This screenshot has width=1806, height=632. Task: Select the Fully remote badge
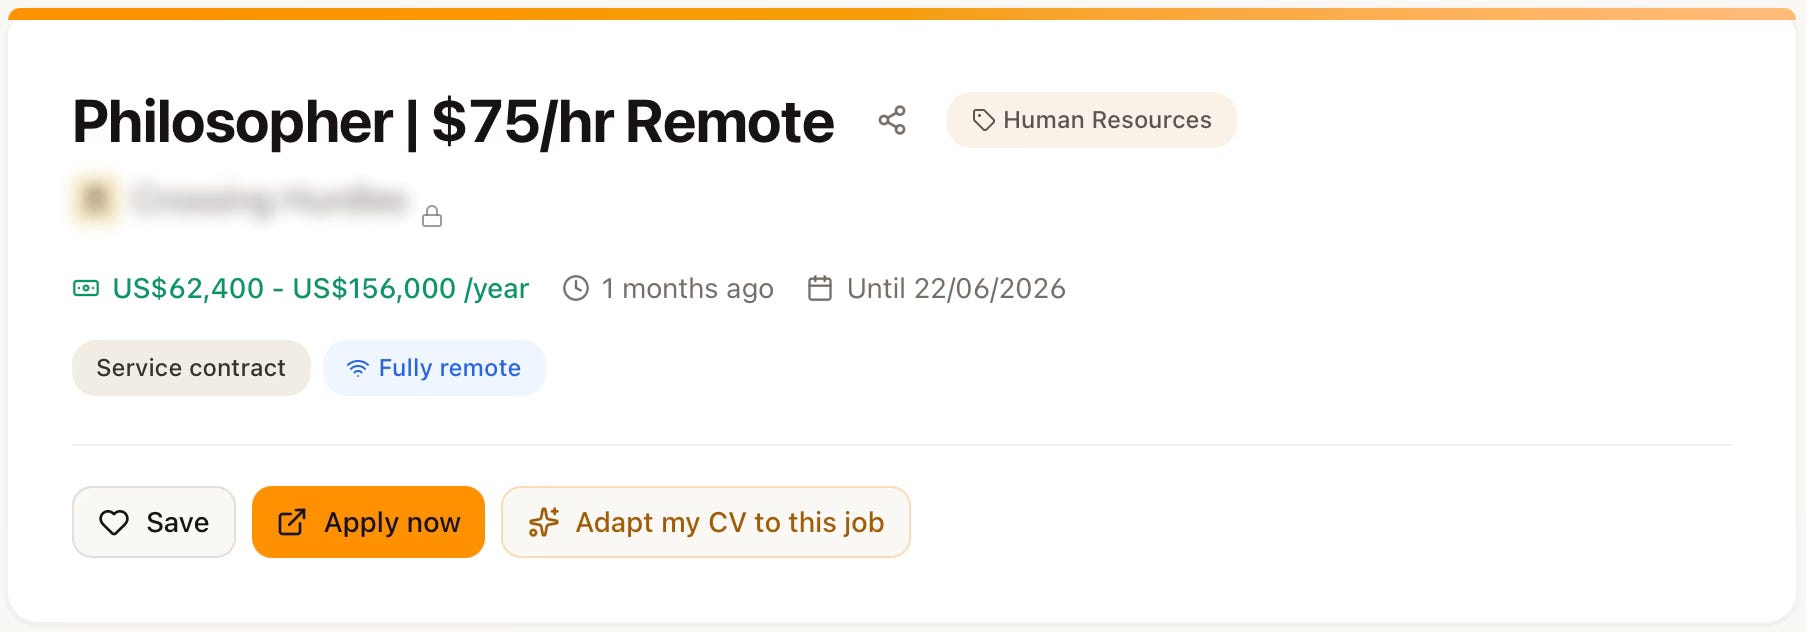[434, 368]
